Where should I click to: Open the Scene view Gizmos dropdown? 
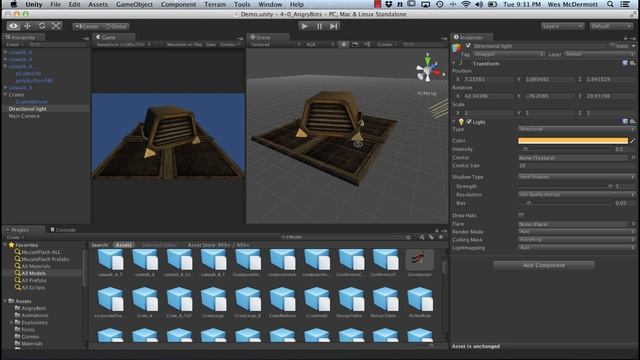point(387,44)
